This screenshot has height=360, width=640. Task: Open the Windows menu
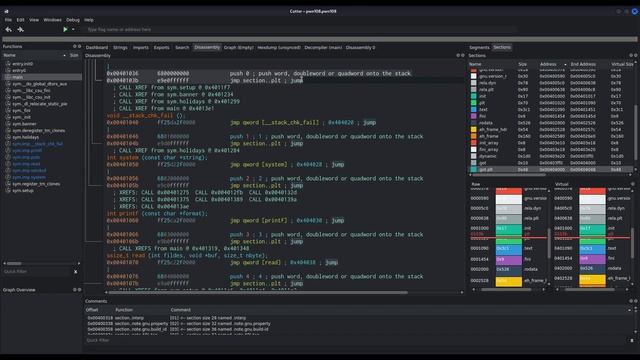click(52, 20)
